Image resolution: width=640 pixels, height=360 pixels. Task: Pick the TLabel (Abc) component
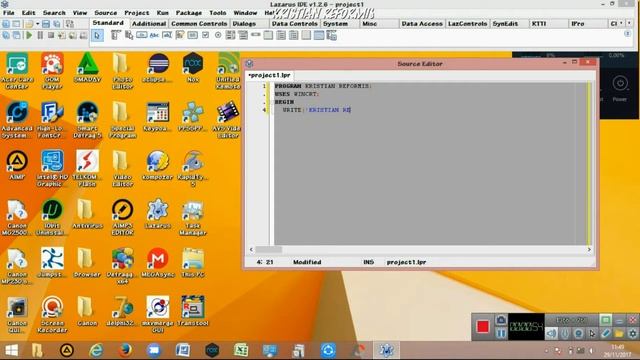pyautogui.click(x=154, y=36)
